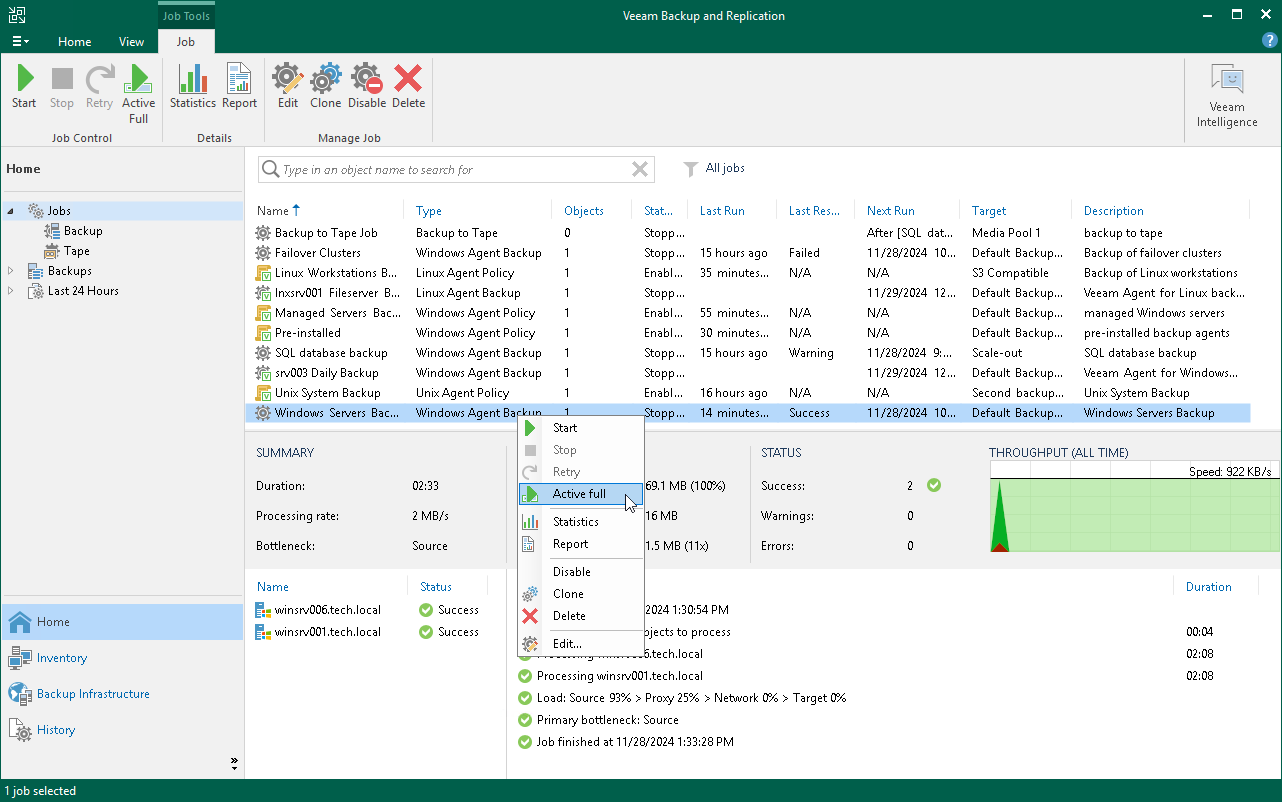The image size is (1282, 802).
Task: Choose Statistics in the context menu
Action: pos(580,522)
